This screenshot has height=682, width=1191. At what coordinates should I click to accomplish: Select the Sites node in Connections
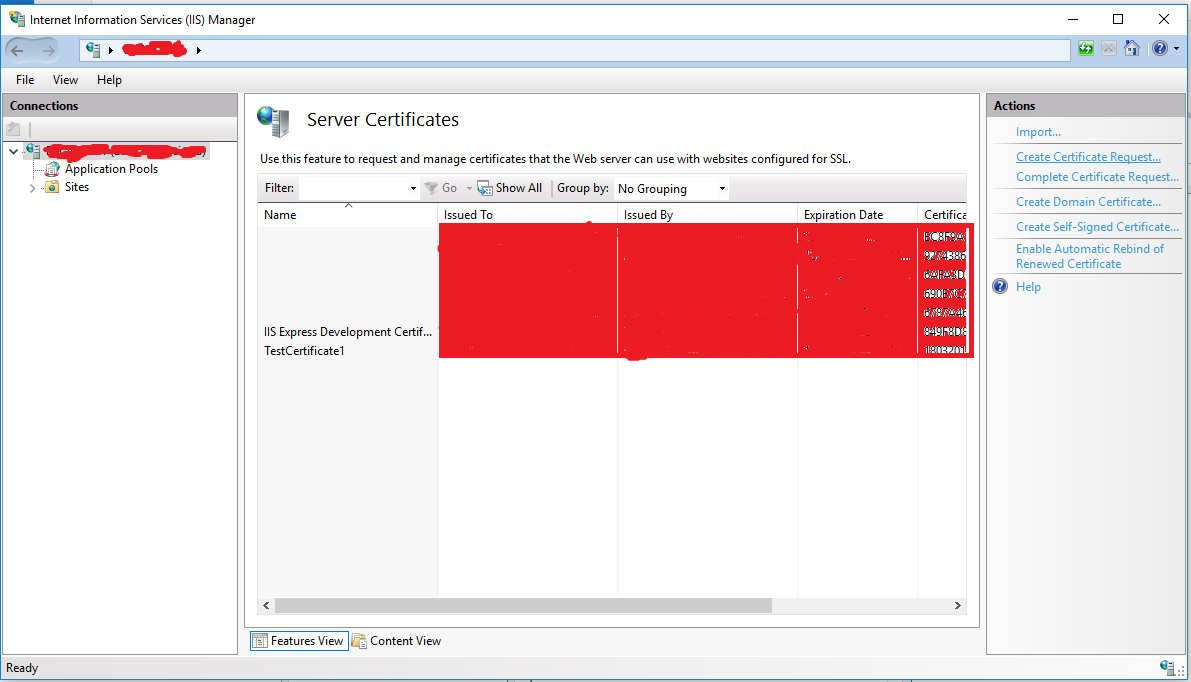77,187
